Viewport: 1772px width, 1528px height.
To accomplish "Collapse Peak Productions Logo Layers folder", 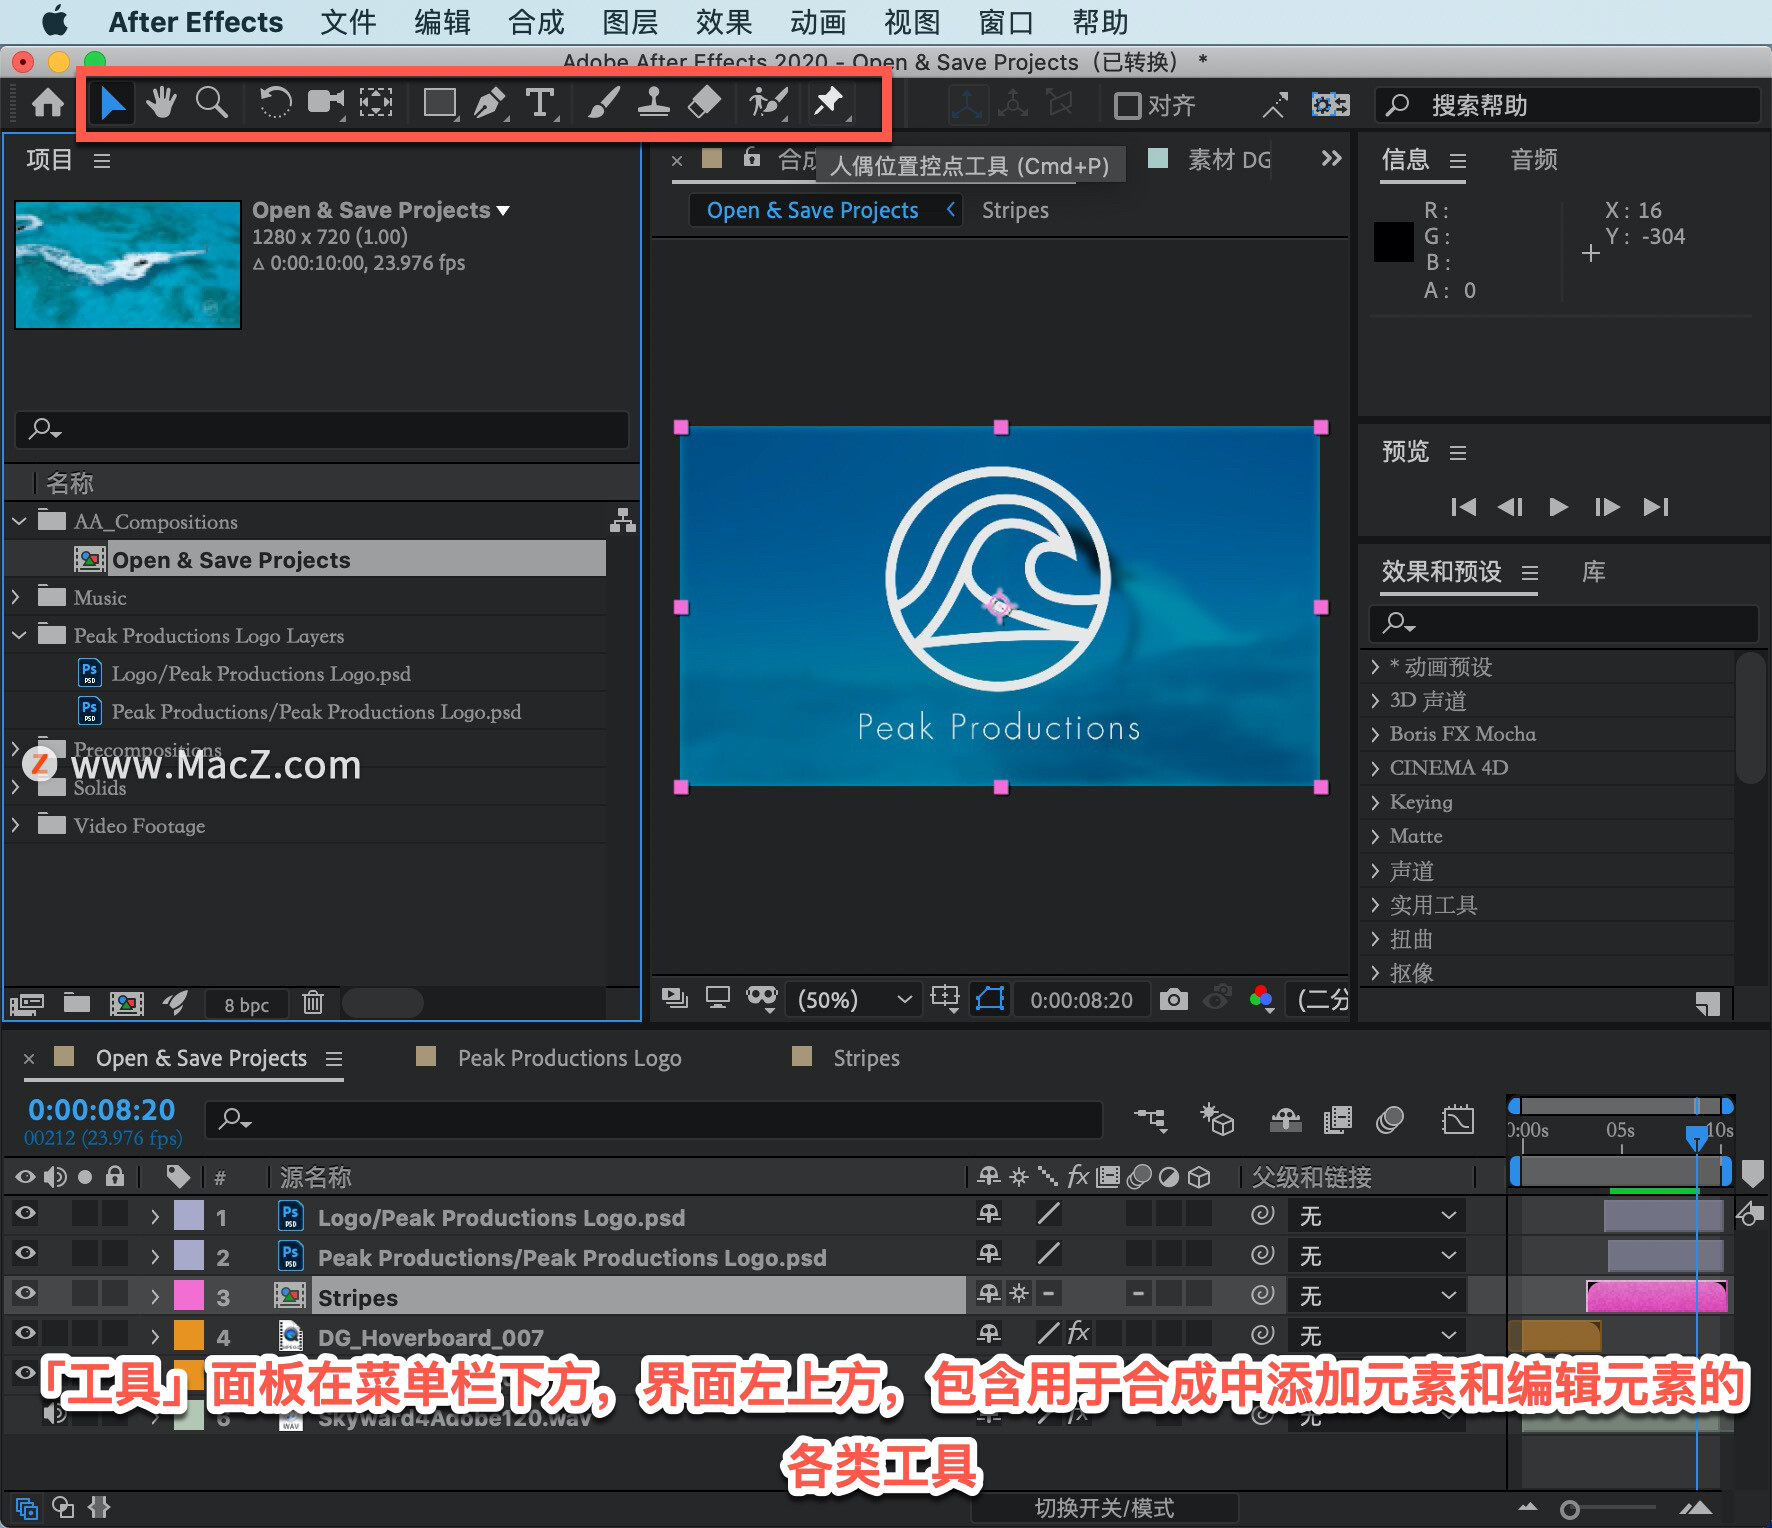I will pyautogui.click(x=18, y=635).
